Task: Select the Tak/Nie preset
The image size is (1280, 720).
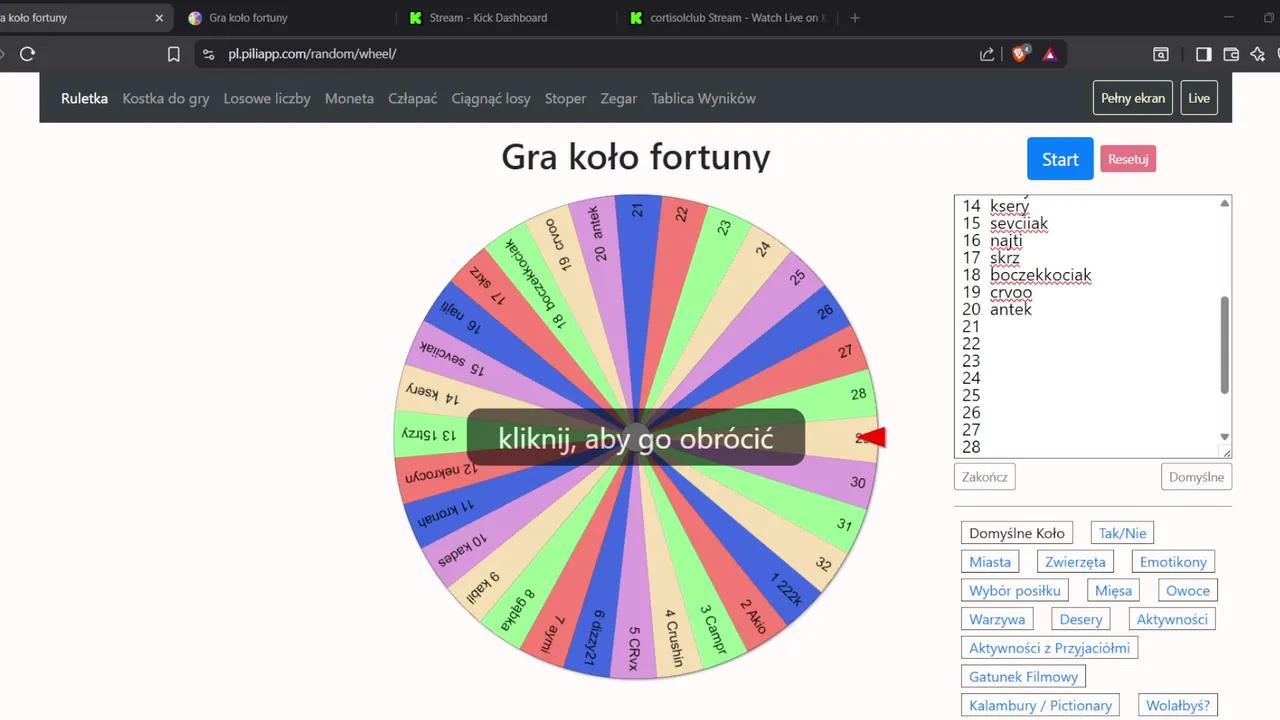Action: (x=1123, y=533)
